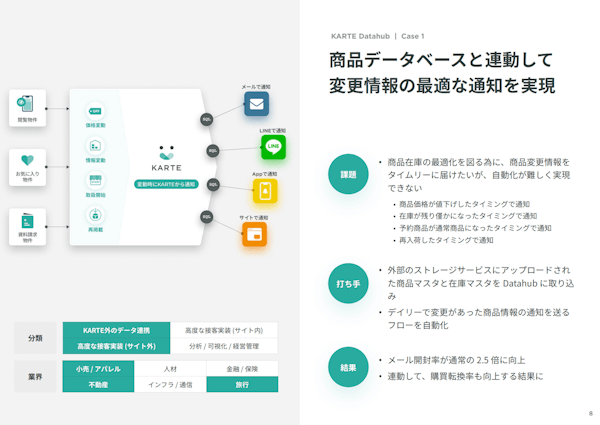The image size is (600, 425).
Task: Click the 資料請求物件 booklet icon
Action: click(x=27, y=221)
